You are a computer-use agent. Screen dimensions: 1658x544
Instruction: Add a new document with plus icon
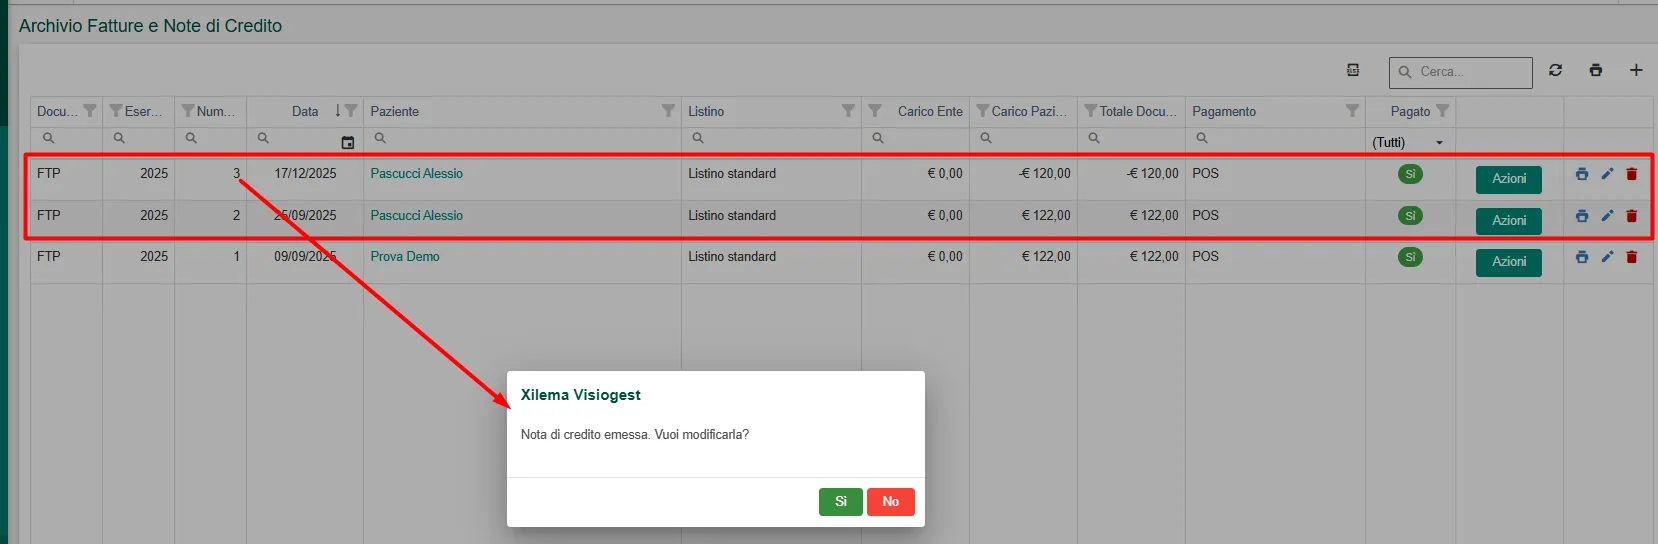pos(1636,70)
